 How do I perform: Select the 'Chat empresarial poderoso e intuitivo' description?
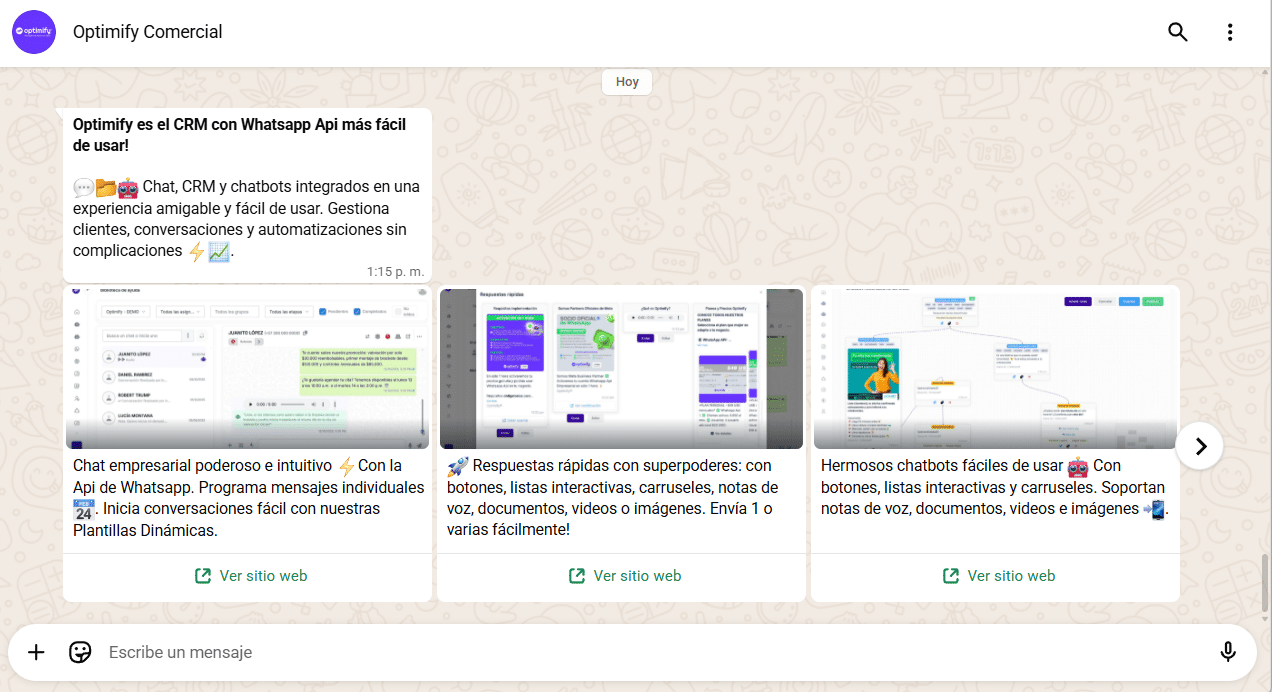coord(248,498)
